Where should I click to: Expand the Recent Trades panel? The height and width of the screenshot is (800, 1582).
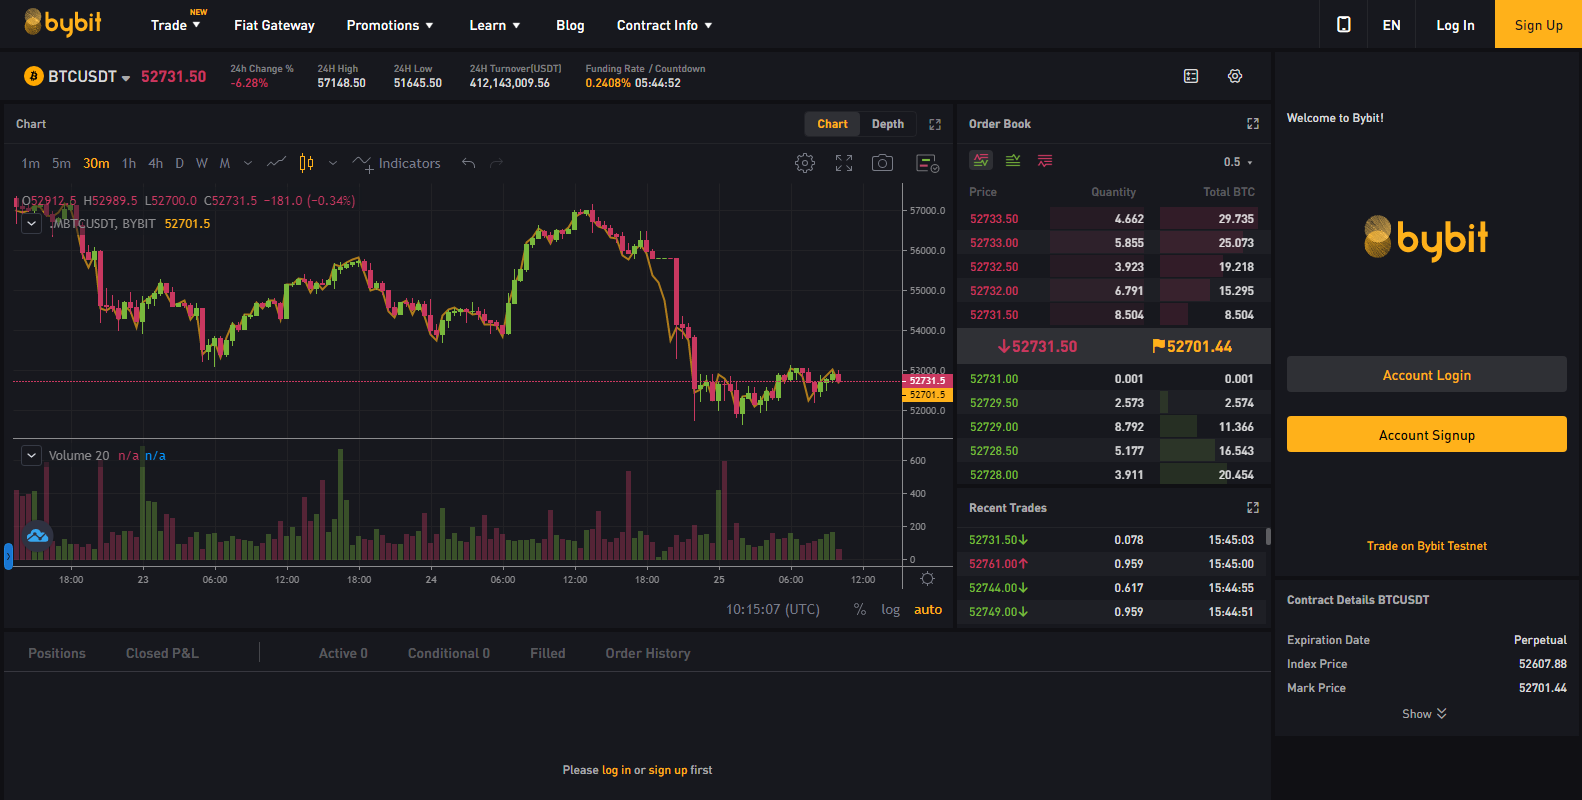click(x=1253, y=508)
